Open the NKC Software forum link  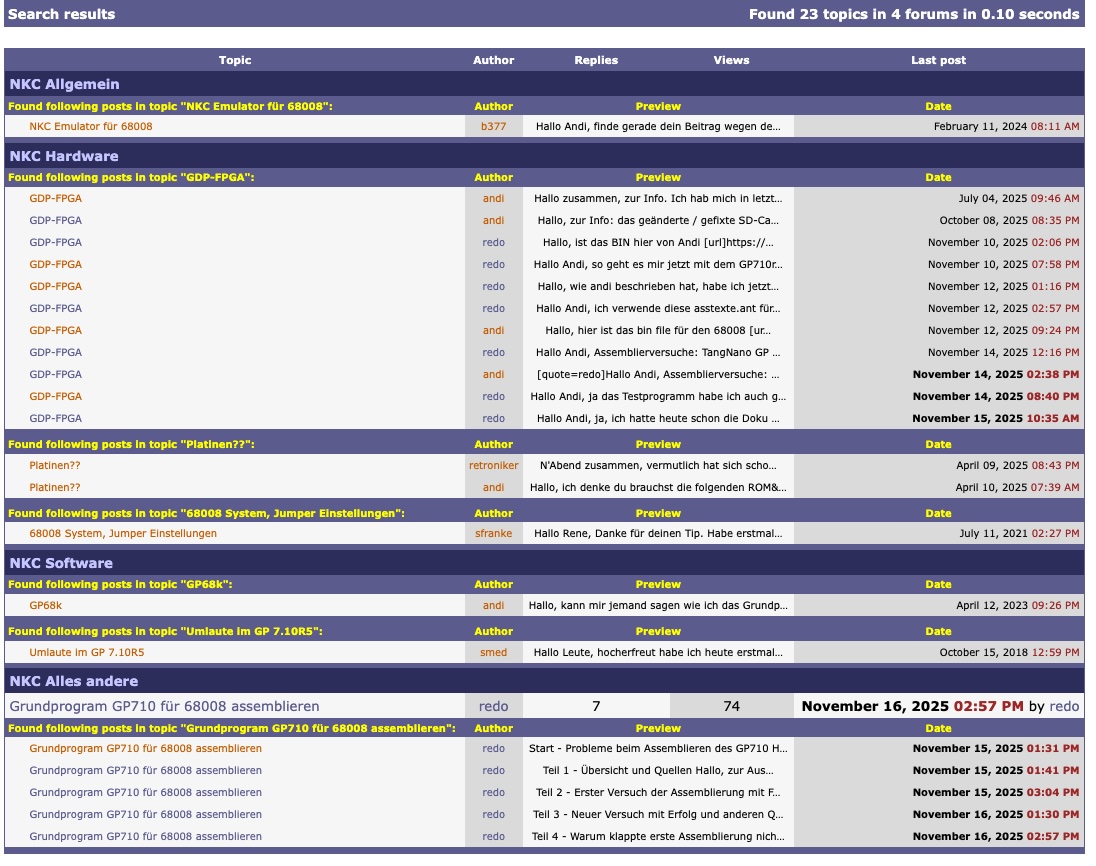pyautogui.click(x=61, y=563)
